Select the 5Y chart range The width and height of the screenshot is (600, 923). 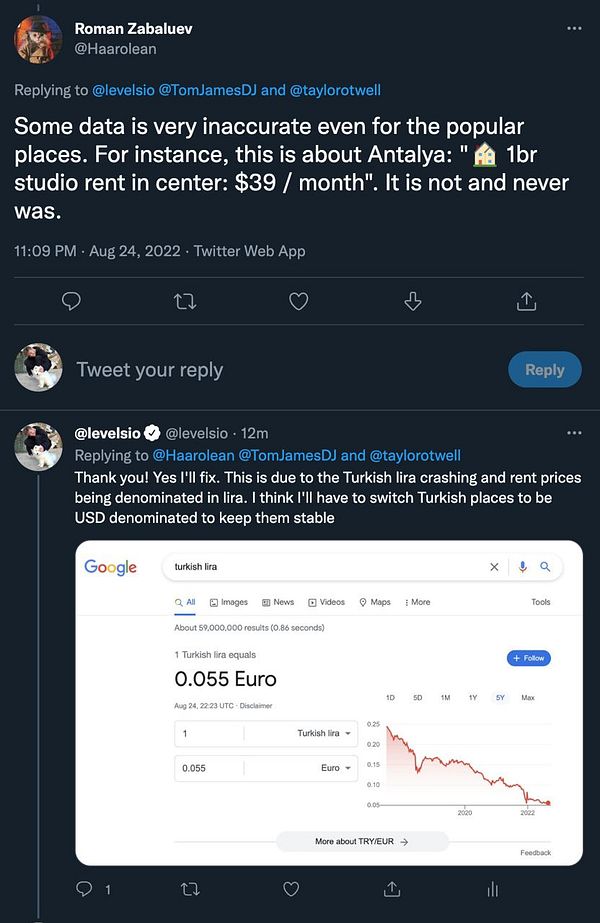coord(500,697)
